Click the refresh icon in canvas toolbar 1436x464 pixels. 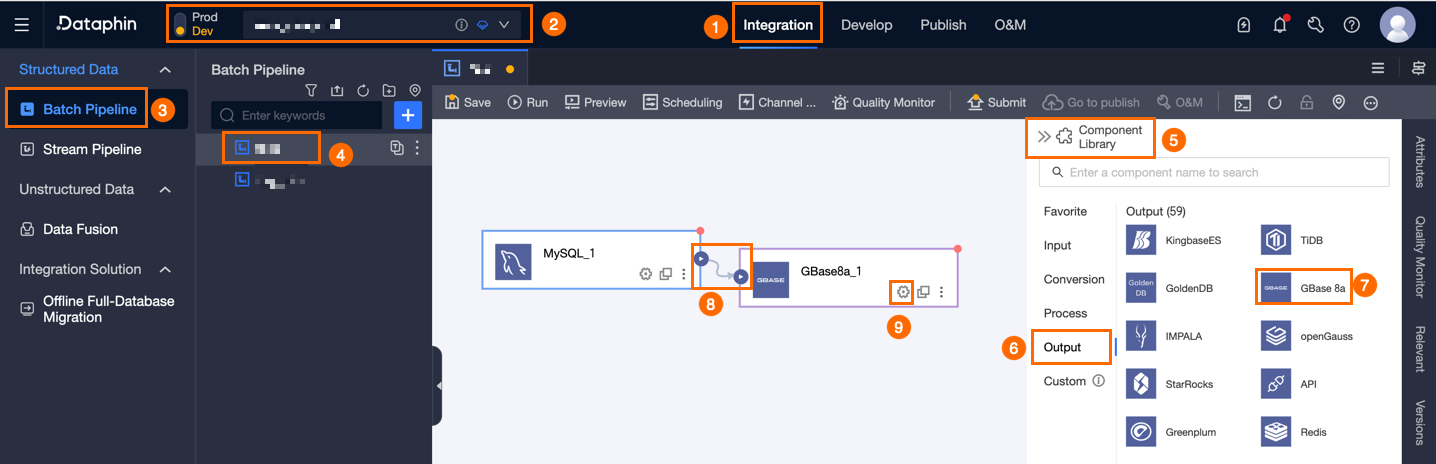point(1275,102)
